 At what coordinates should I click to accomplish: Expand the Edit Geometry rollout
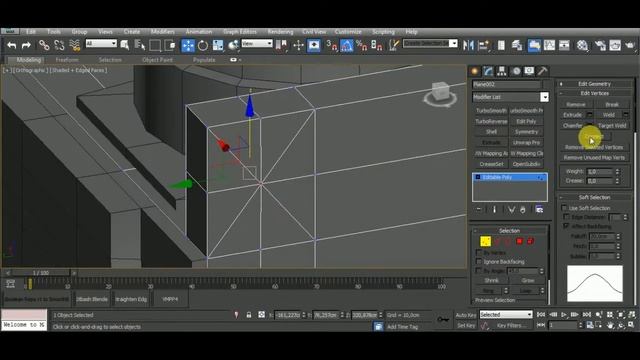[594, 84]
